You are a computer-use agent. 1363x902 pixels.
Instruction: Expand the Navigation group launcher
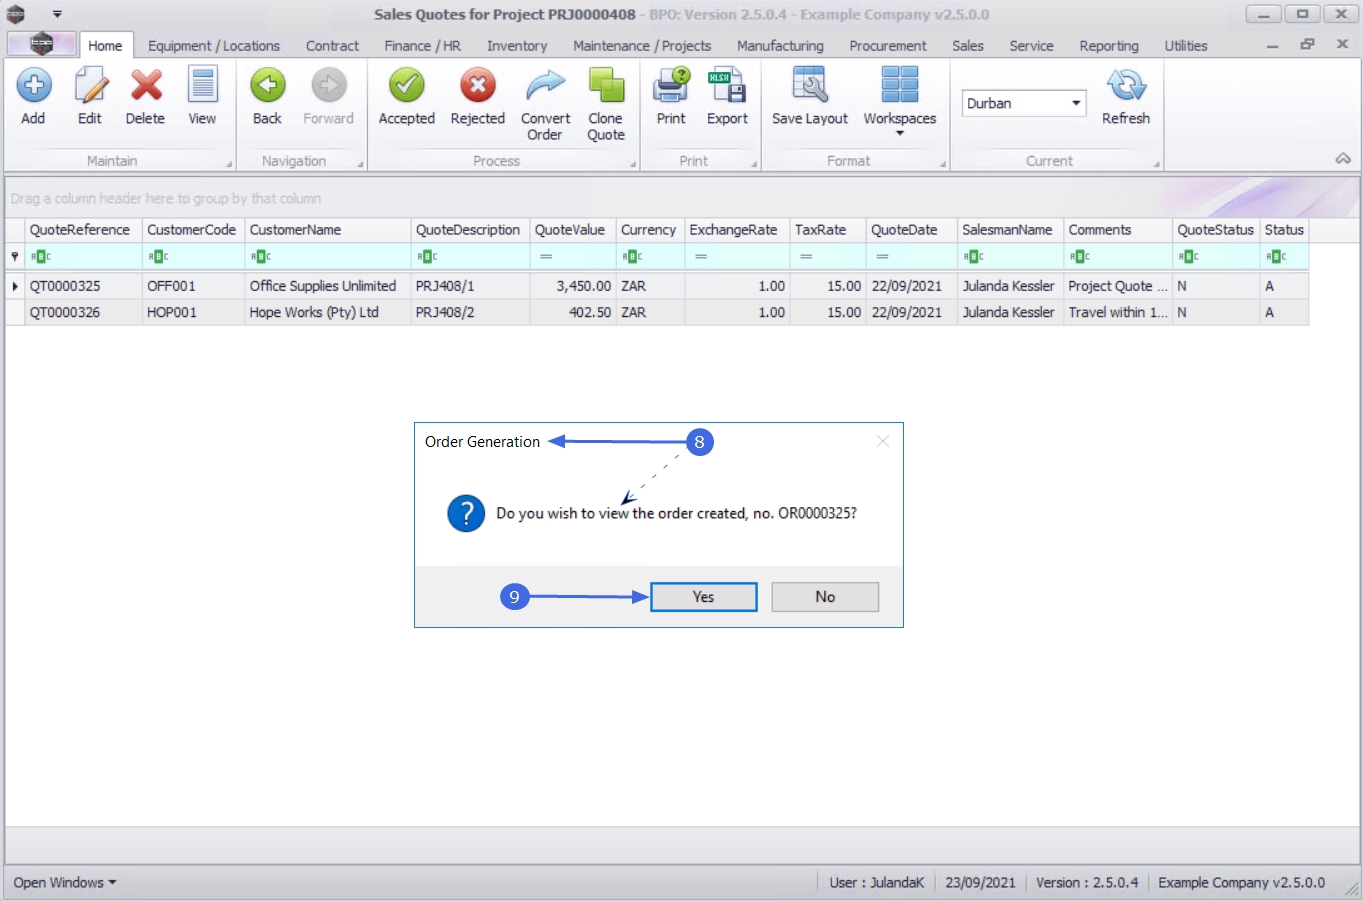click(x=360, y=164)
